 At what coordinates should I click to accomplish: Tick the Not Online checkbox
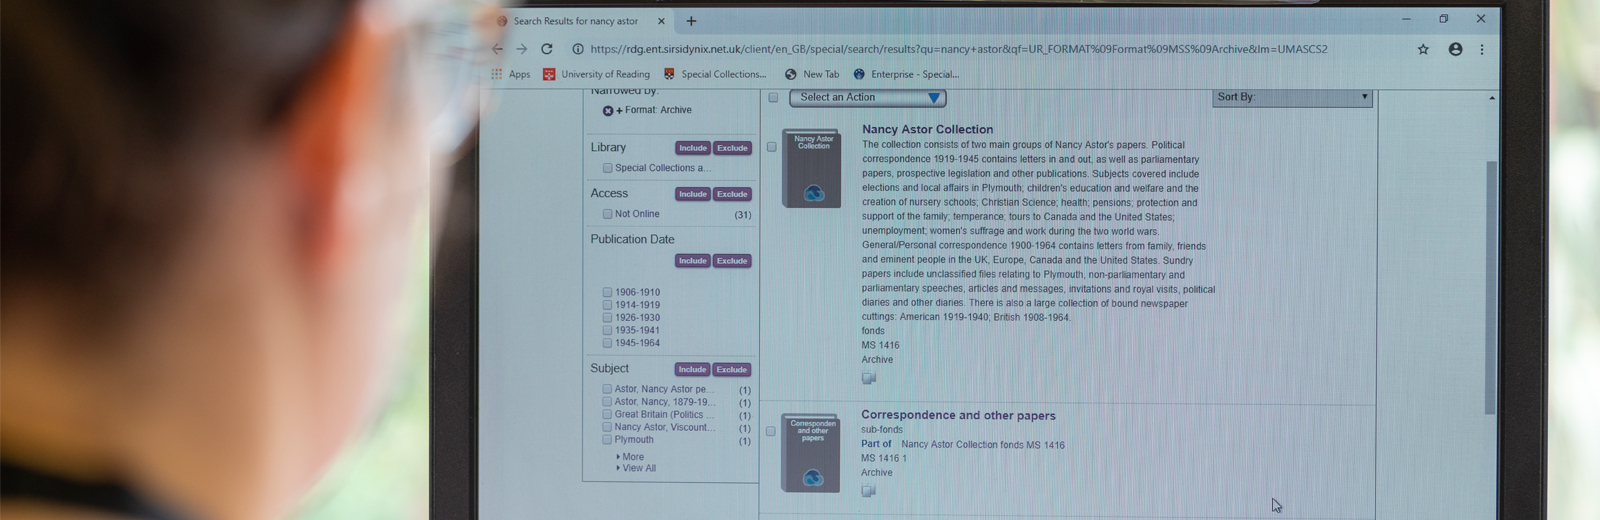click(x=607, y=214)
